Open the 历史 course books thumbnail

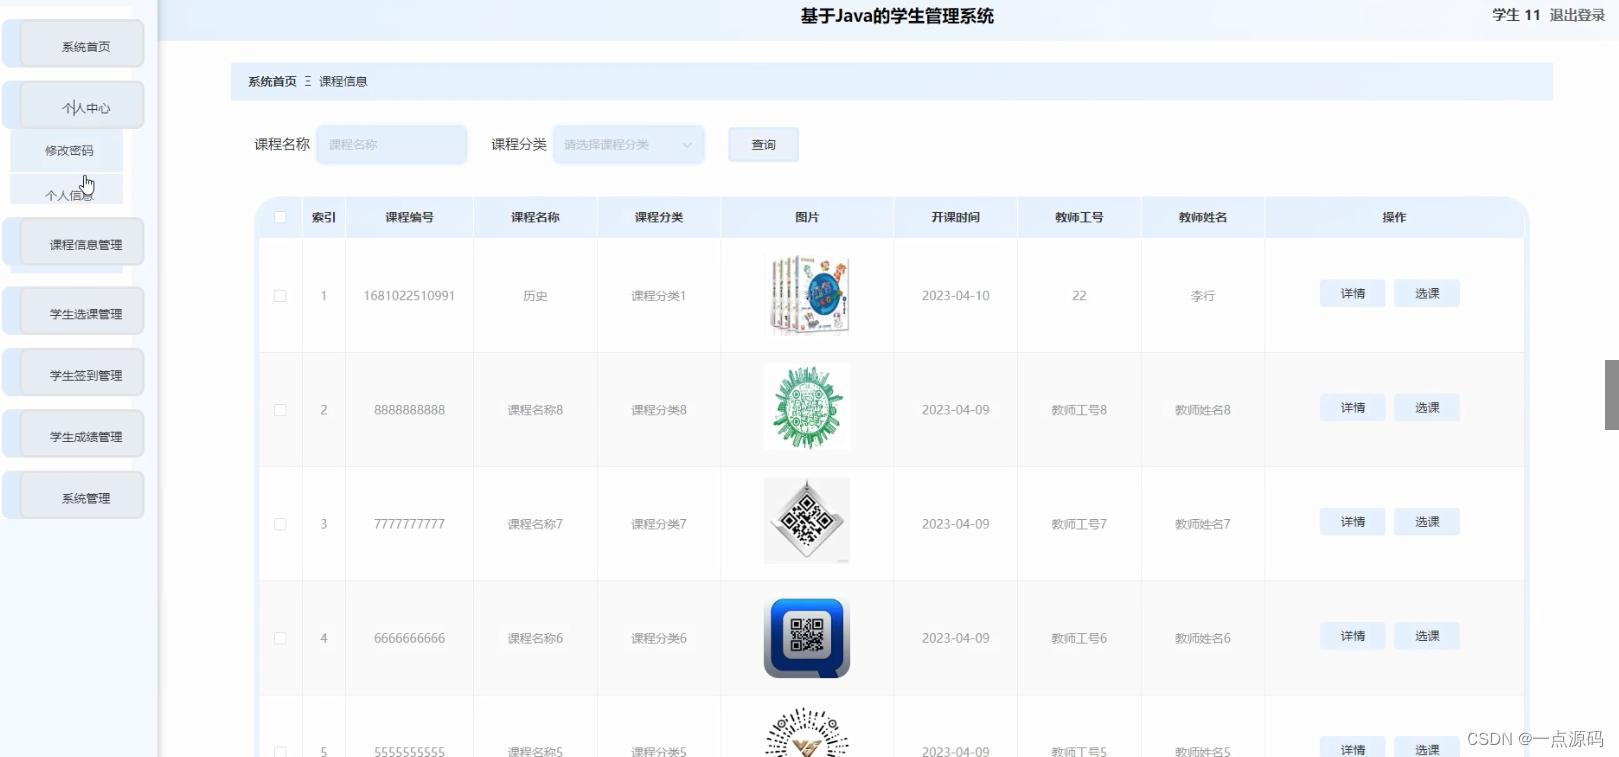(x=807, y=294)
